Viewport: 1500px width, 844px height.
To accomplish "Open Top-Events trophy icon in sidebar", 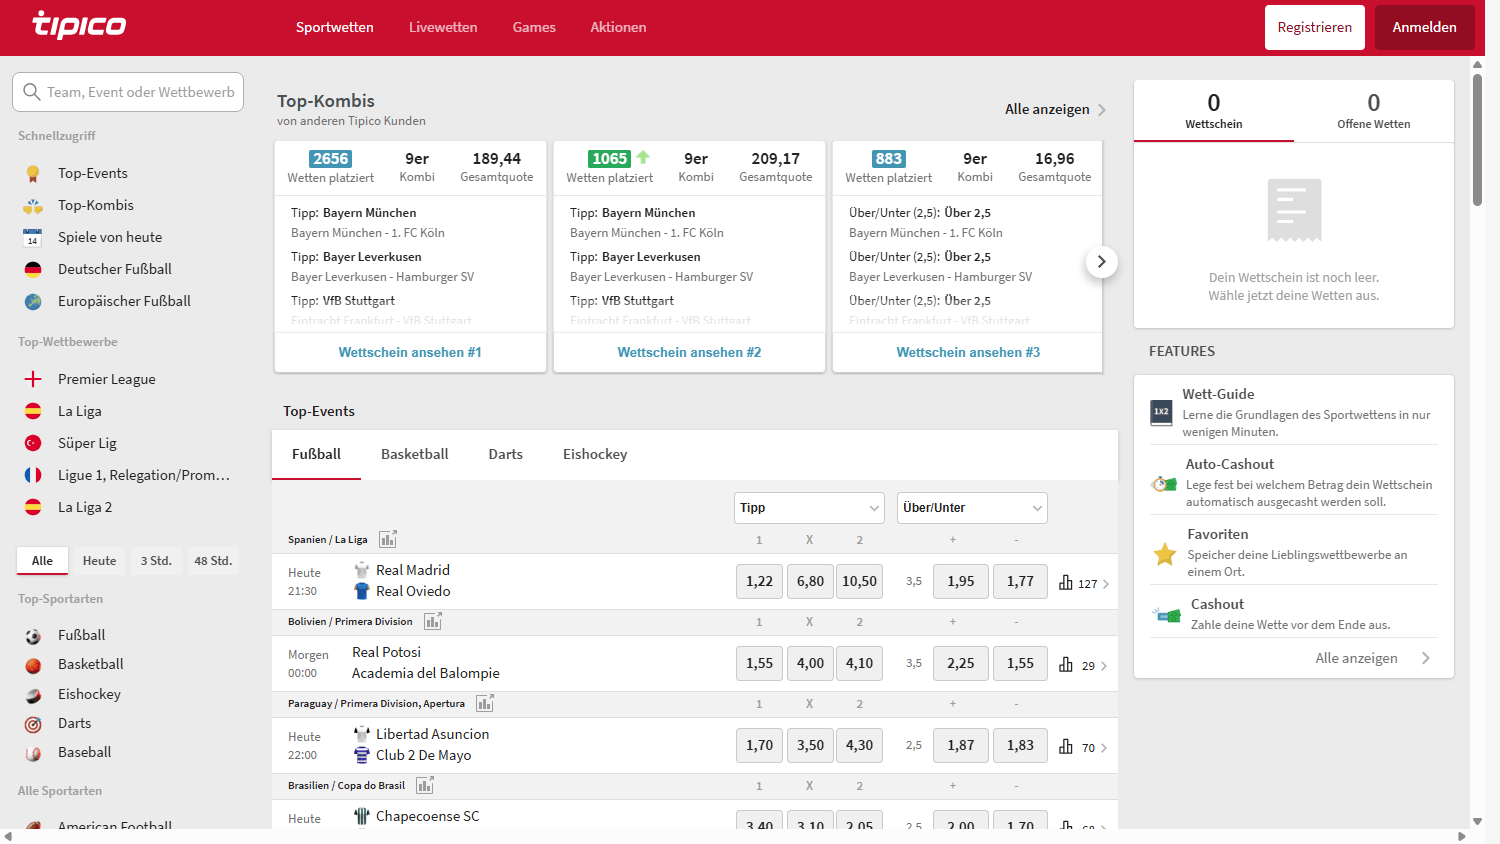I will click(33, 173).
